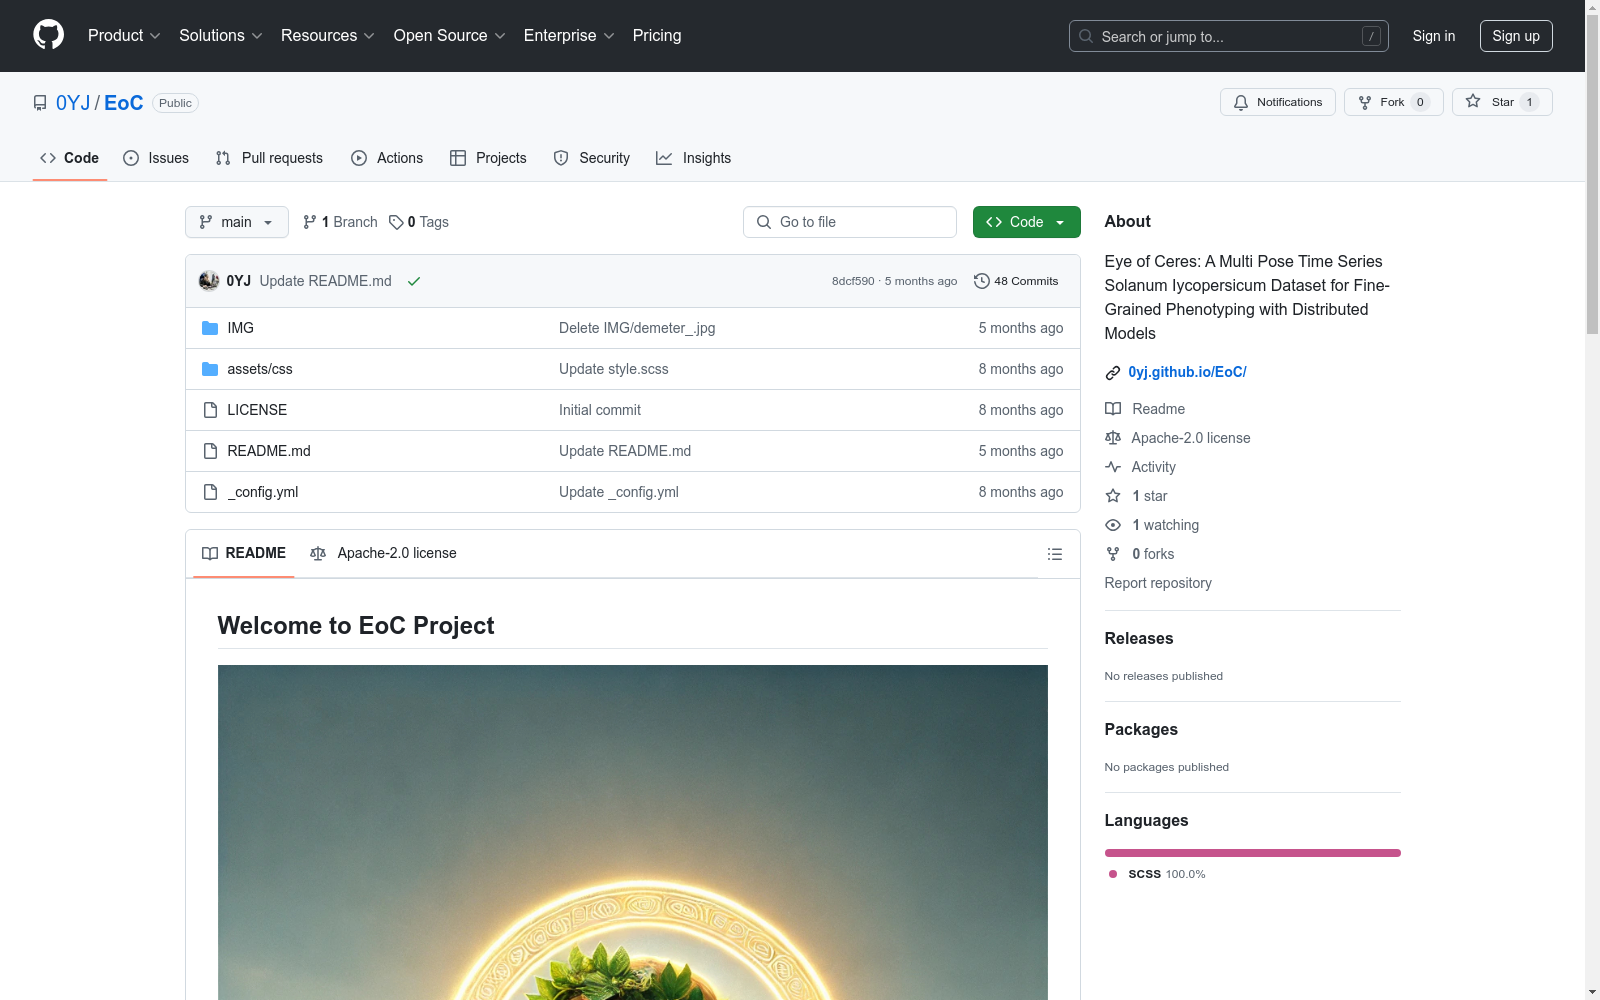Fork the repository with the Fork button

(x=1393, y=102)
